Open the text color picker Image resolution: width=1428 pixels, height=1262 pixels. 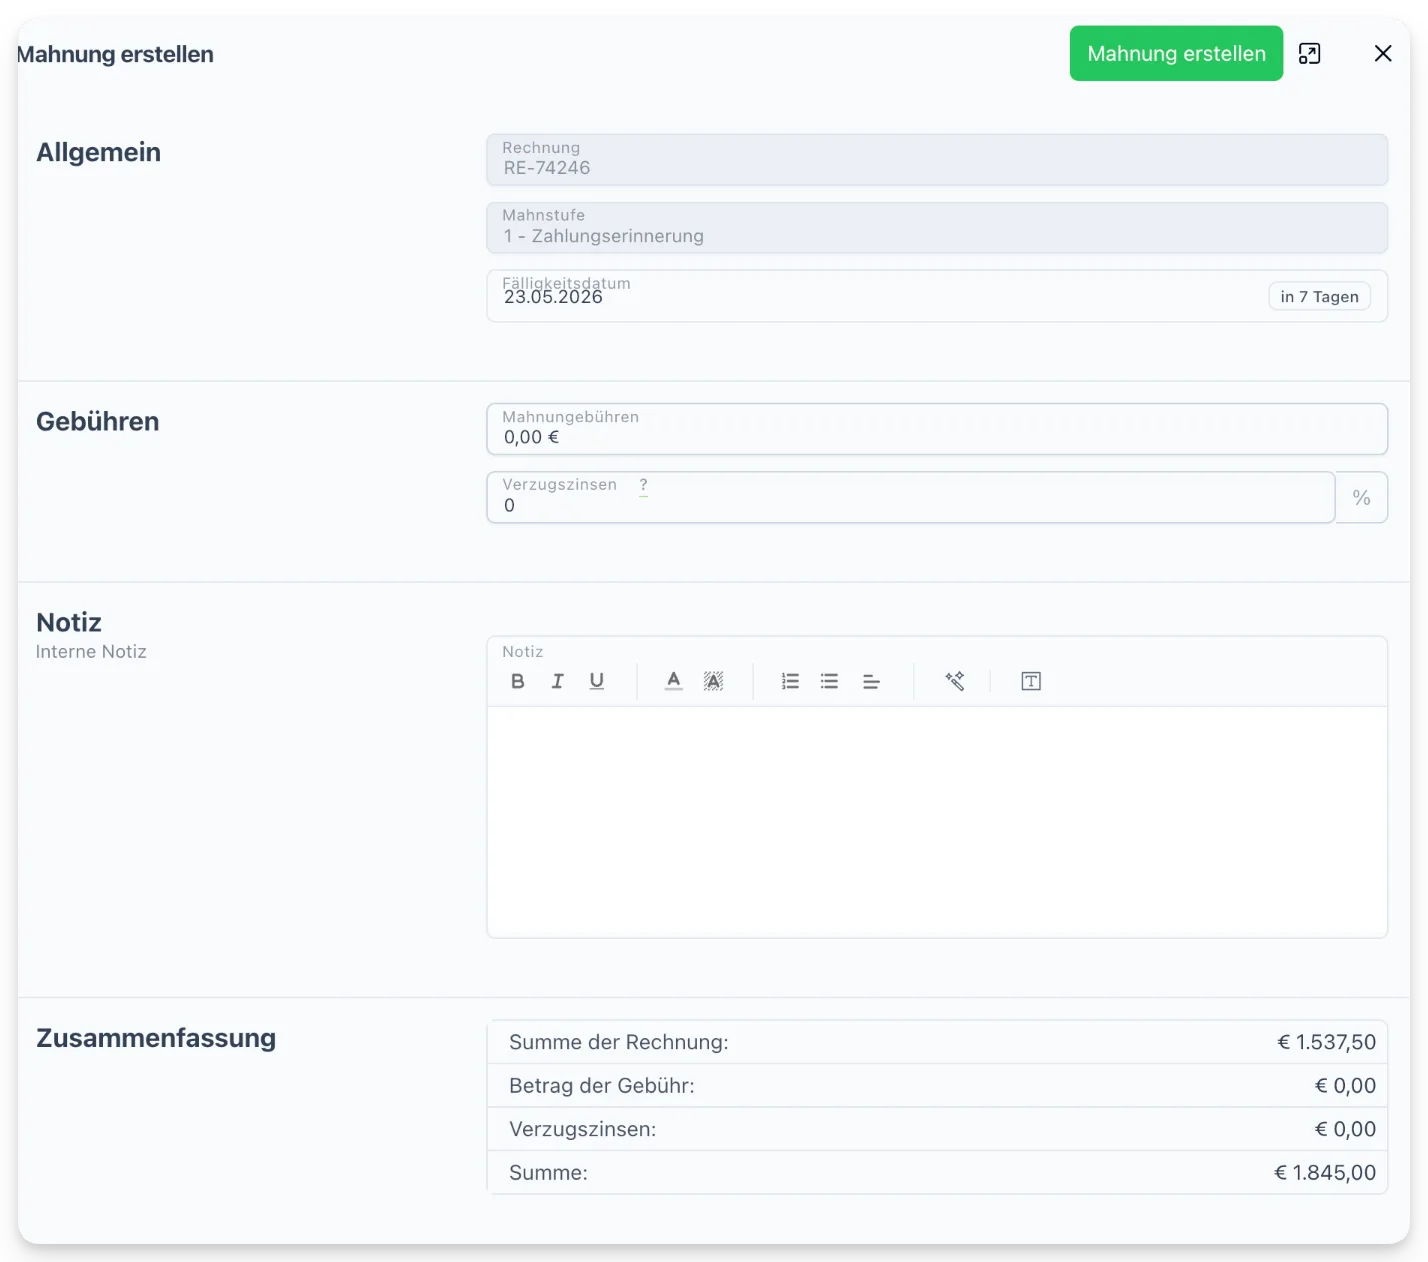(674, 681)
